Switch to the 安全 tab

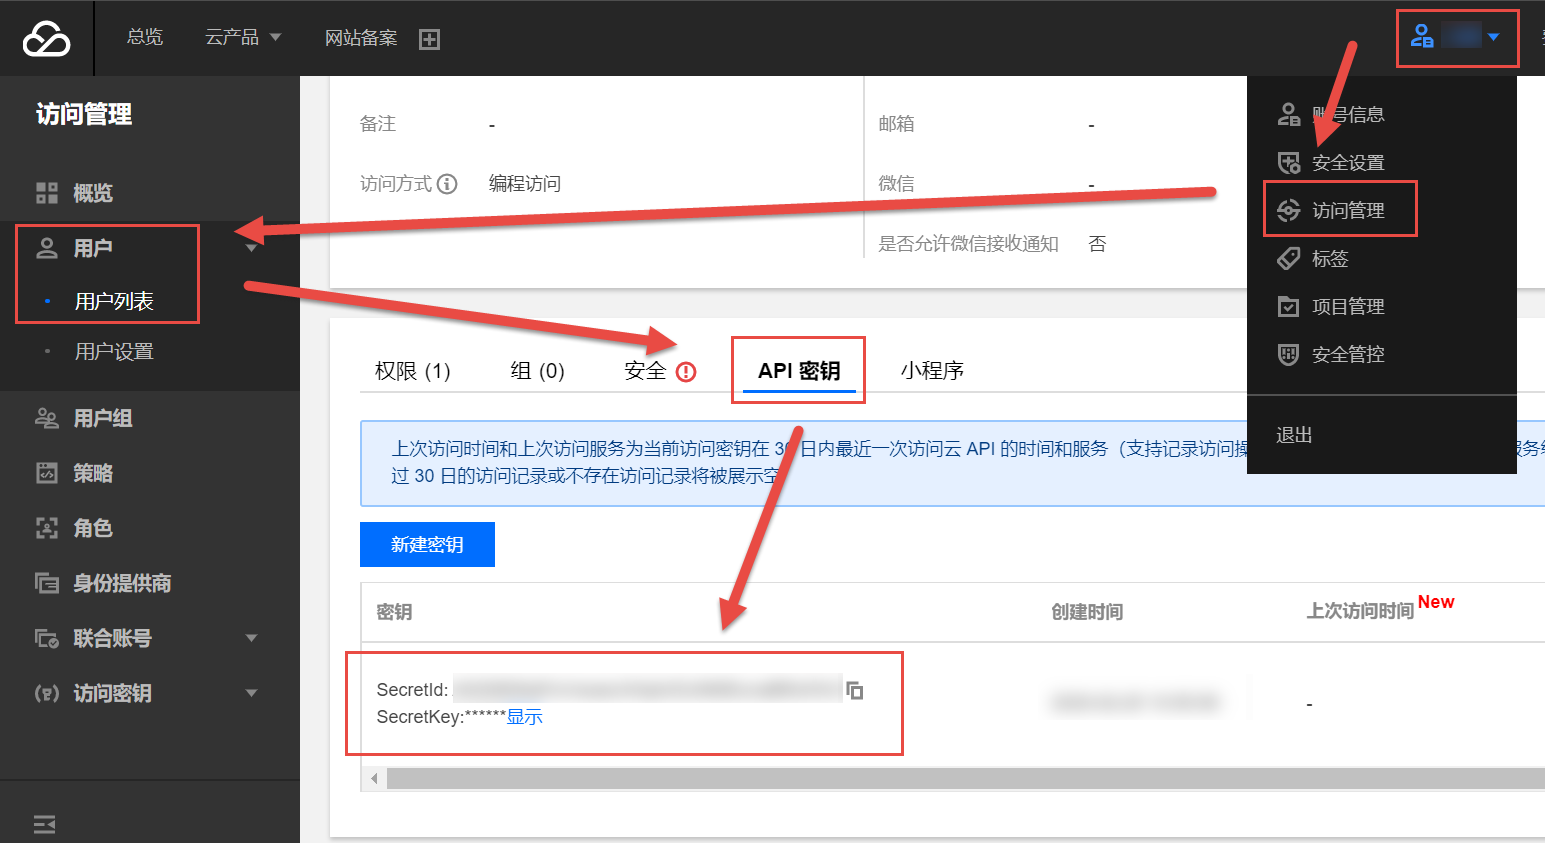pos(645,371)
